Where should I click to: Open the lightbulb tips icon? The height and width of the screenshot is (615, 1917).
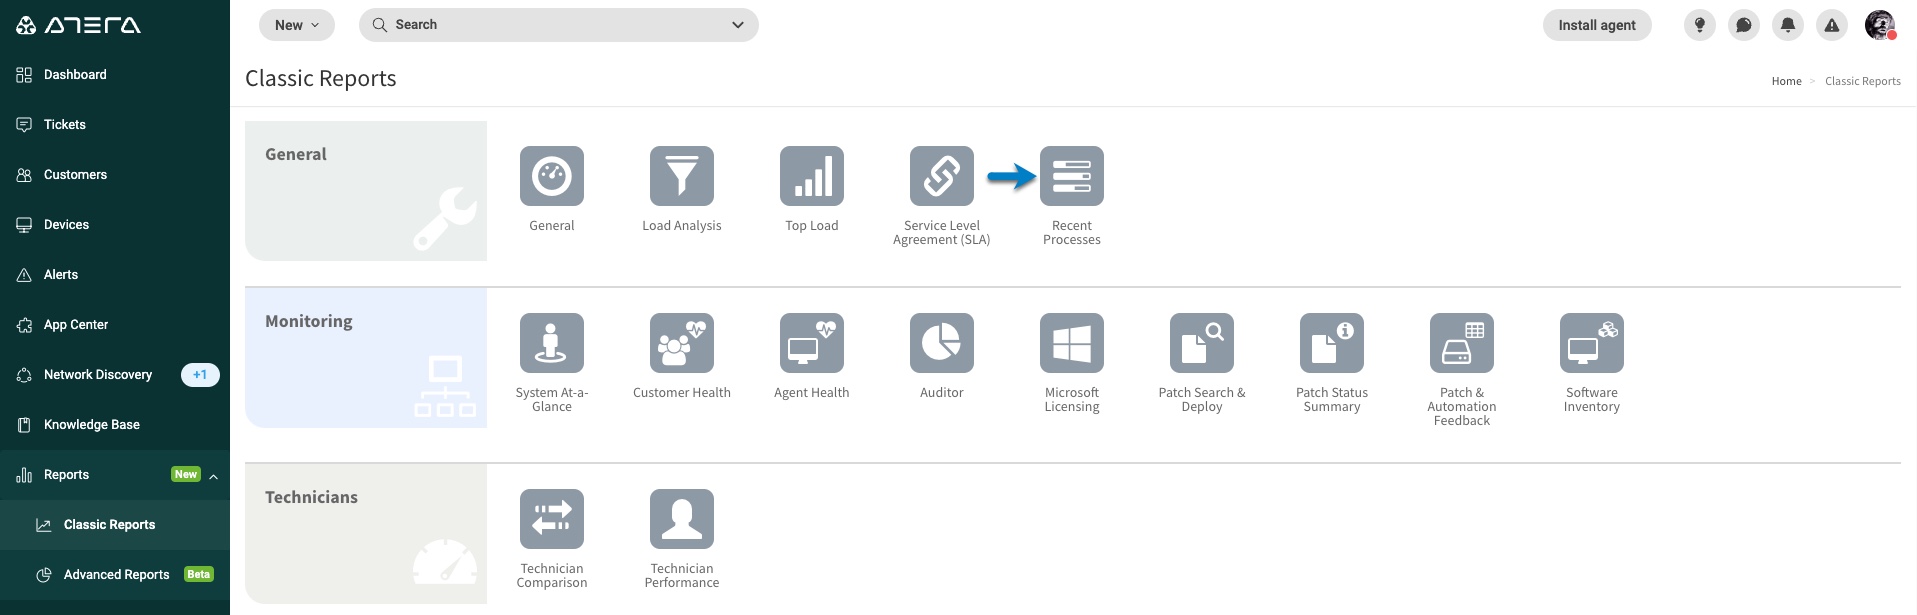coord(1699,25)
